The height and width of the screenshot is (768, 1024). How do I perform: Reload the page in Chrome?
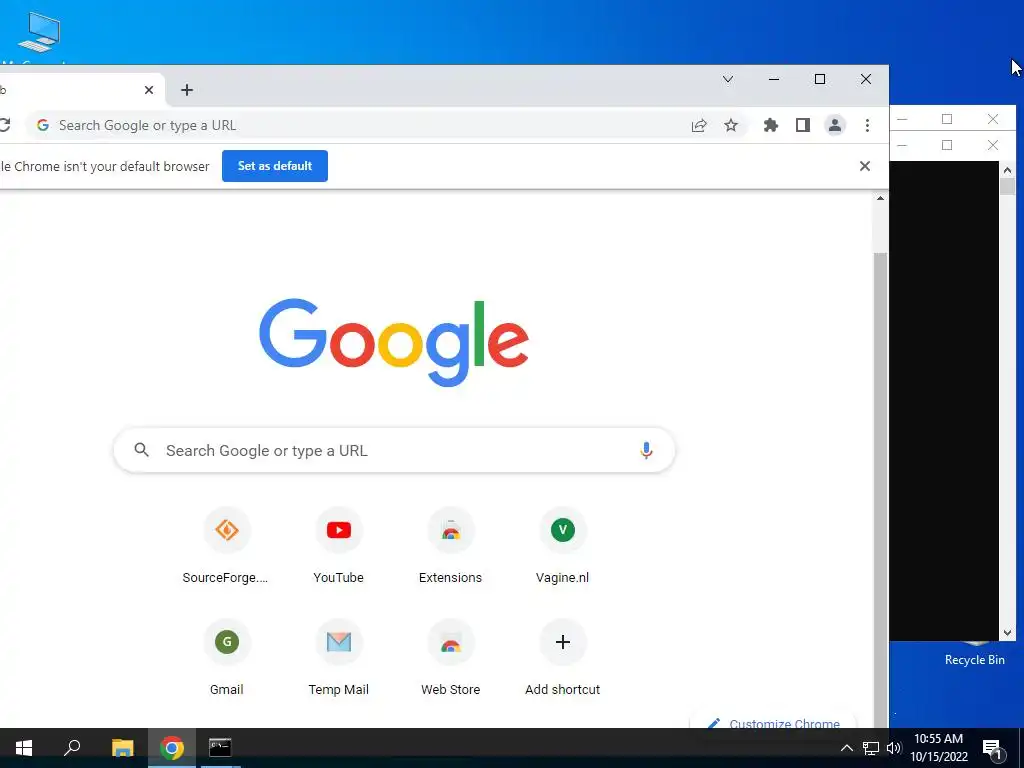3,125
